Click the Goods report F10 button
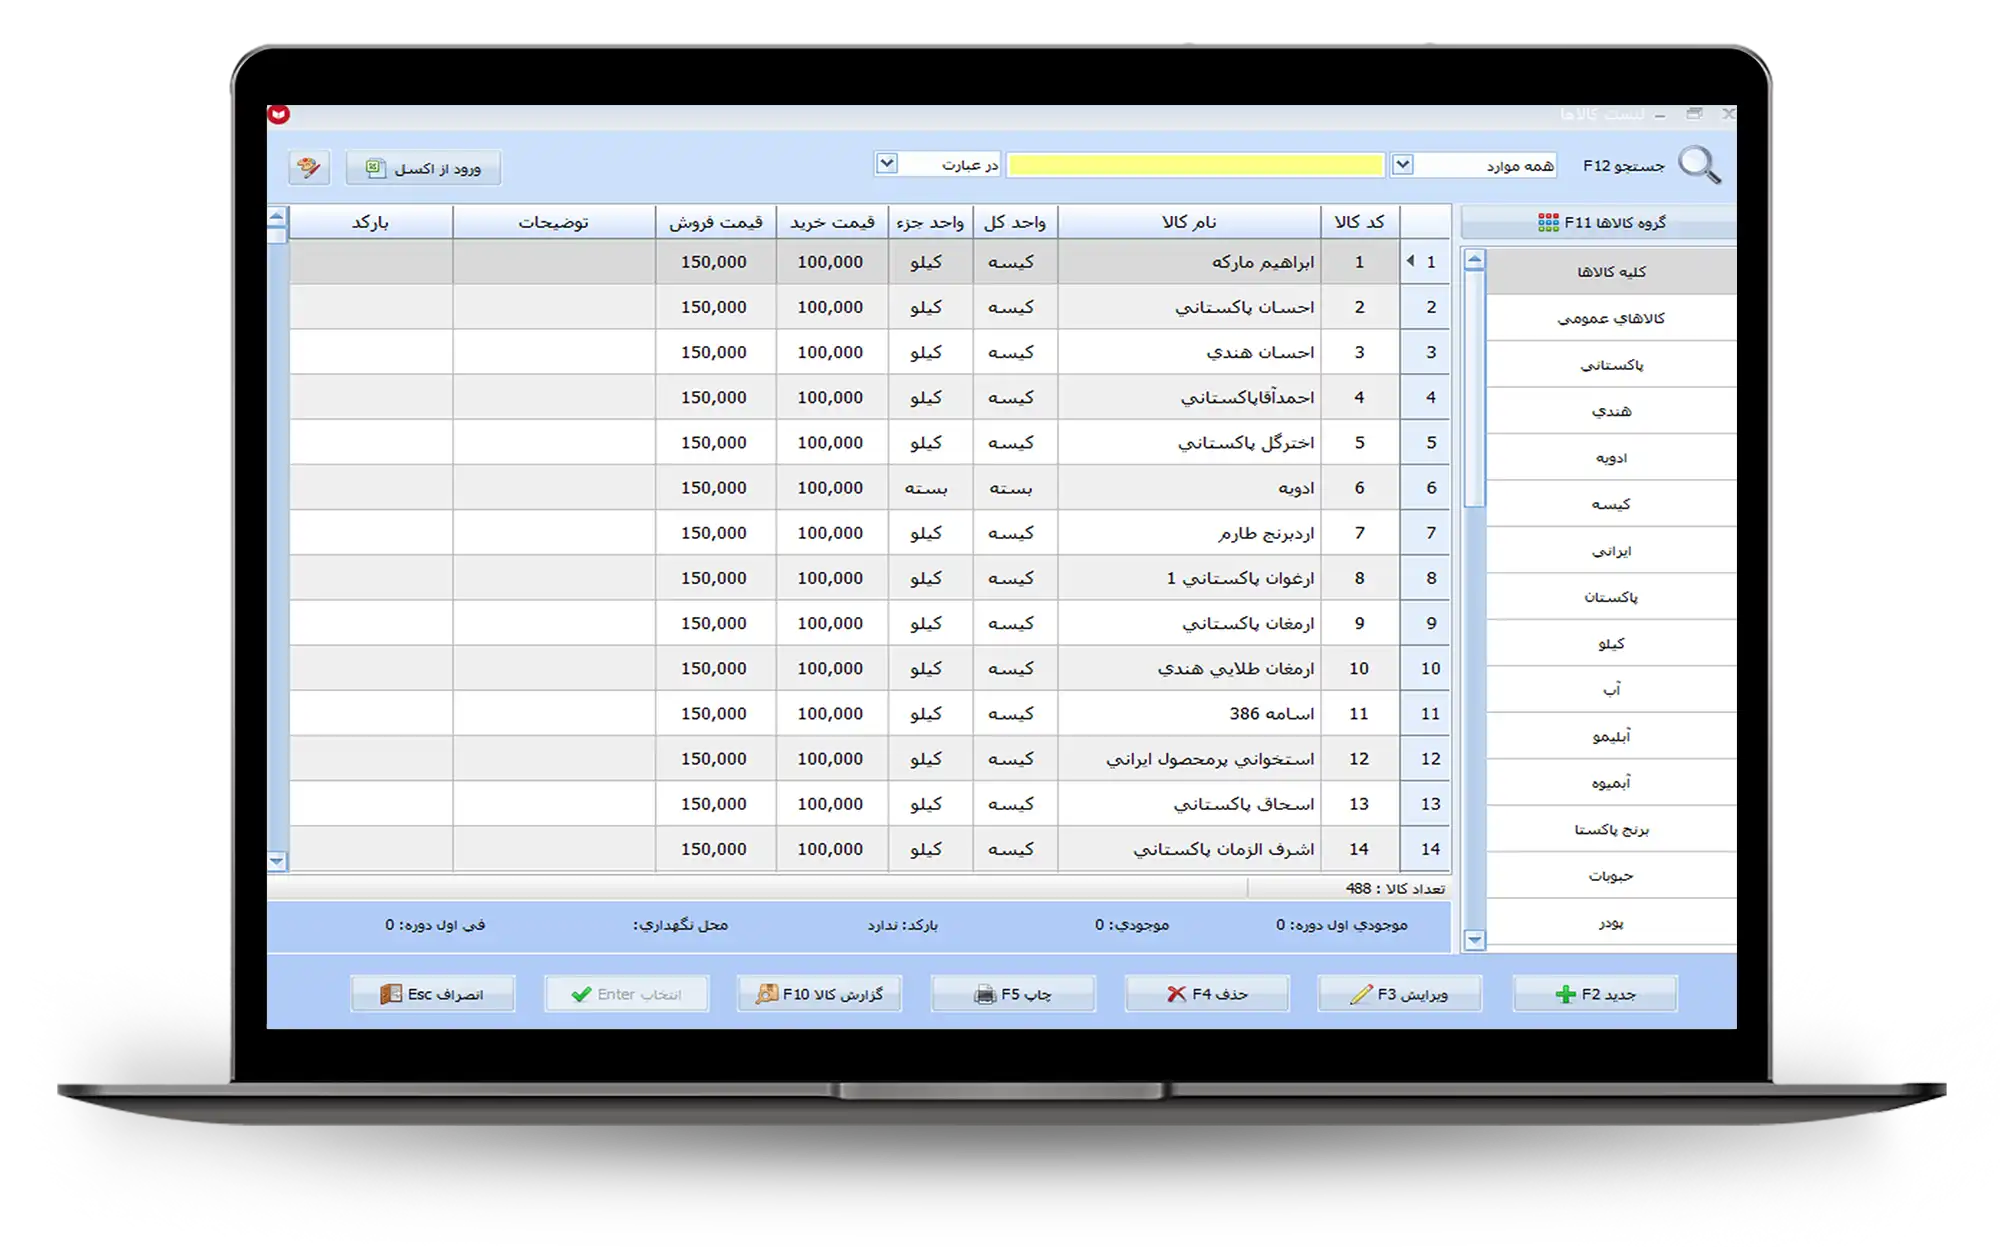Image resolution: width=2000 pixels, height=1247 pixels. (x=819, y=994)
